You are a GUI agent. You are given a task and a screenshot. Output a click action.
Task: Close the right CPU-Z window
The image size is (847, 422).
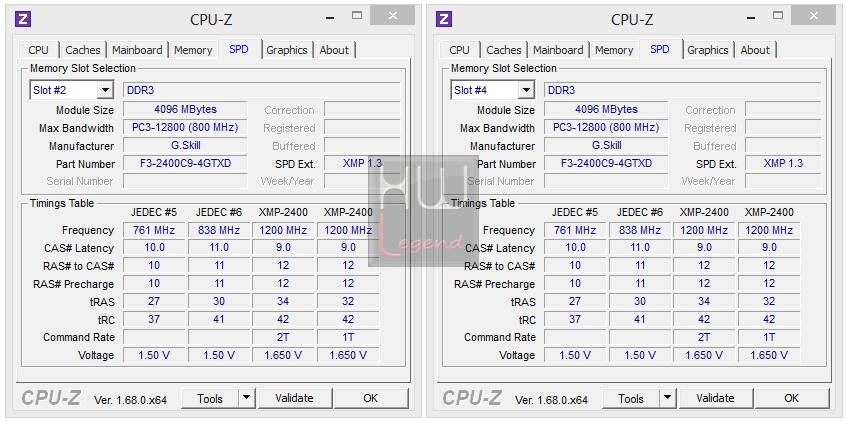(x=814, y=16)
